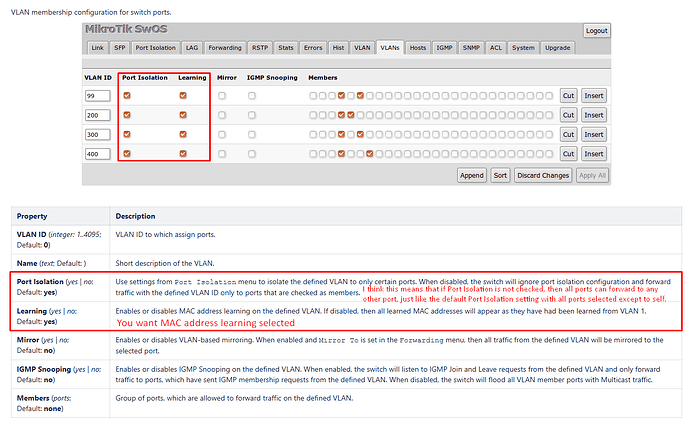Click the Sort button

pos(500,175)
